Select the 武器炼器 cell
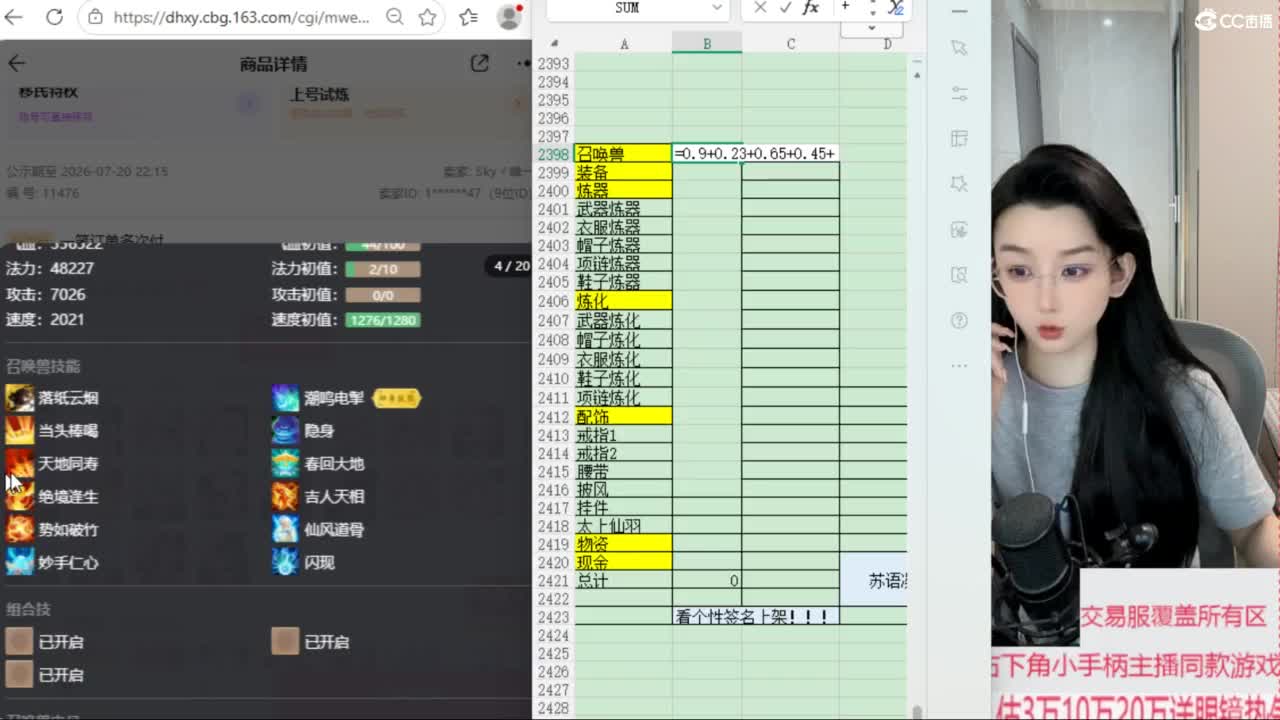 [623, 209]
